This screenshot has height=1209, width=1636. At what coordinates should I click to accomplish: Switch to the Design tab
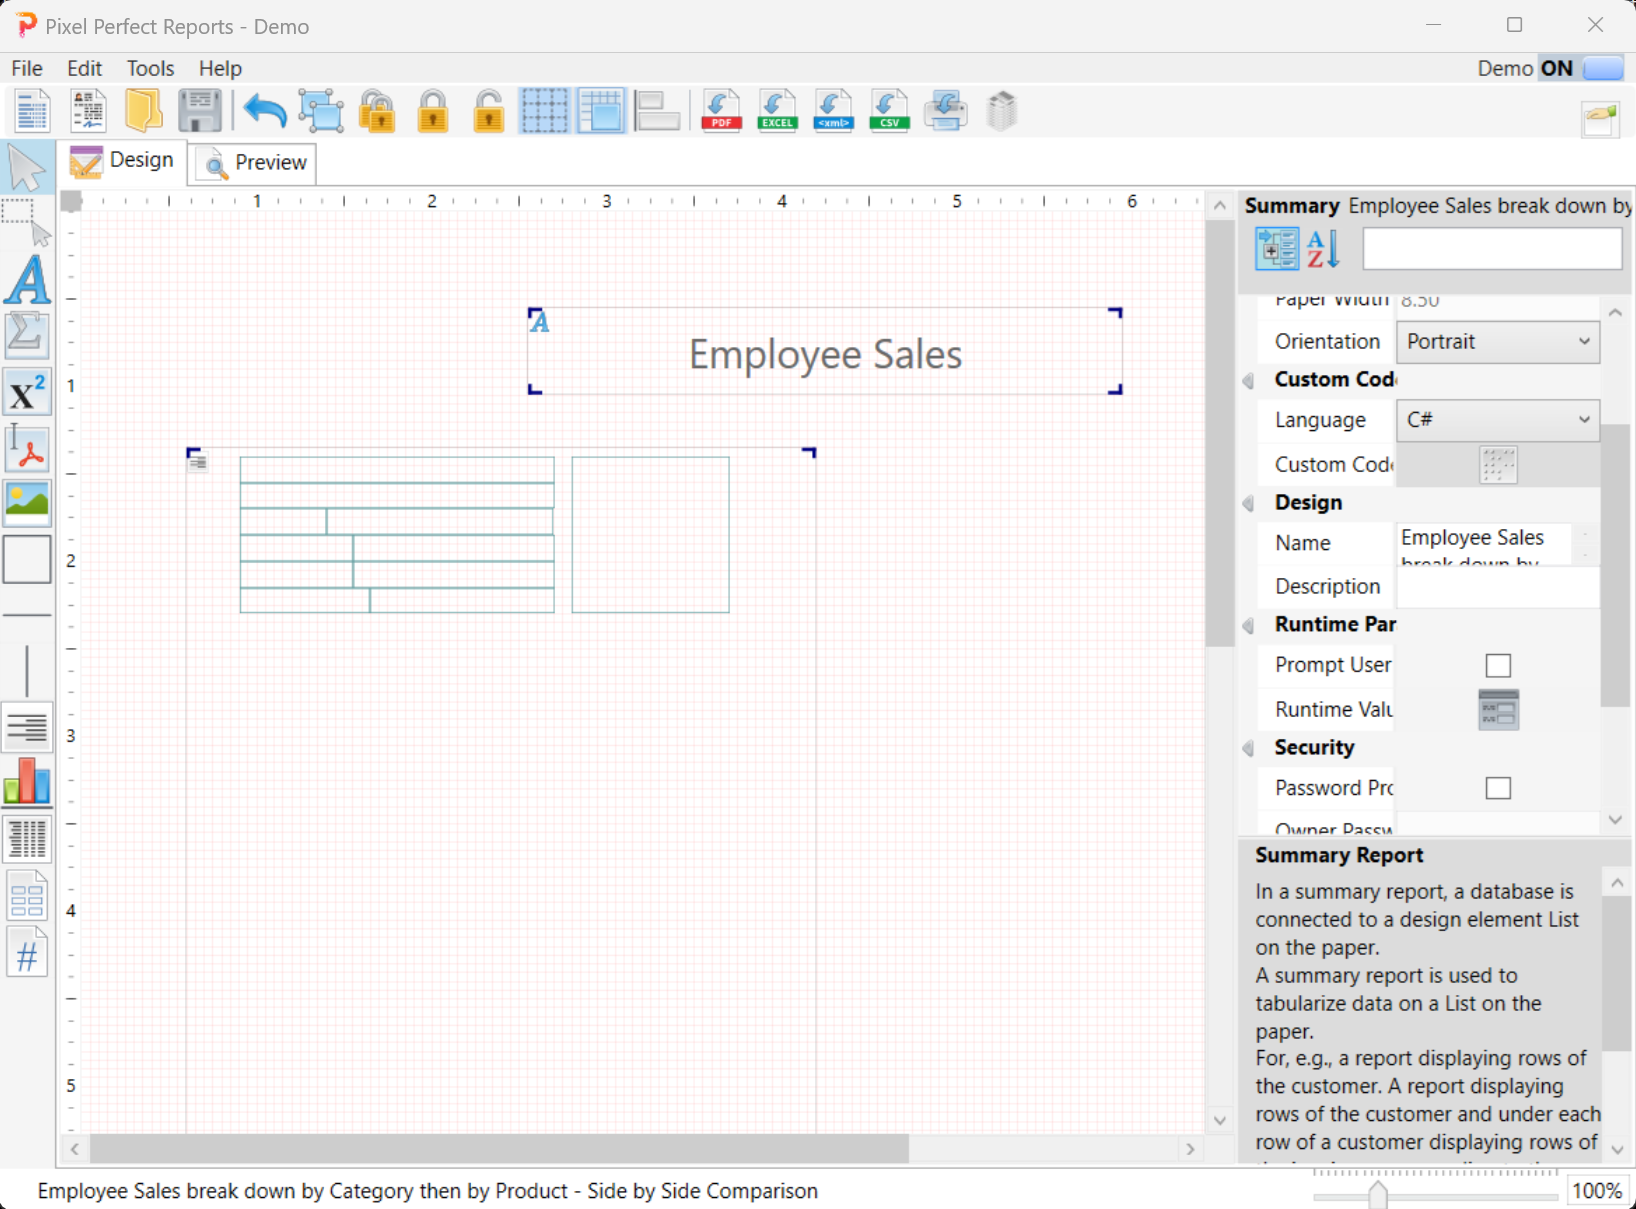122,161
